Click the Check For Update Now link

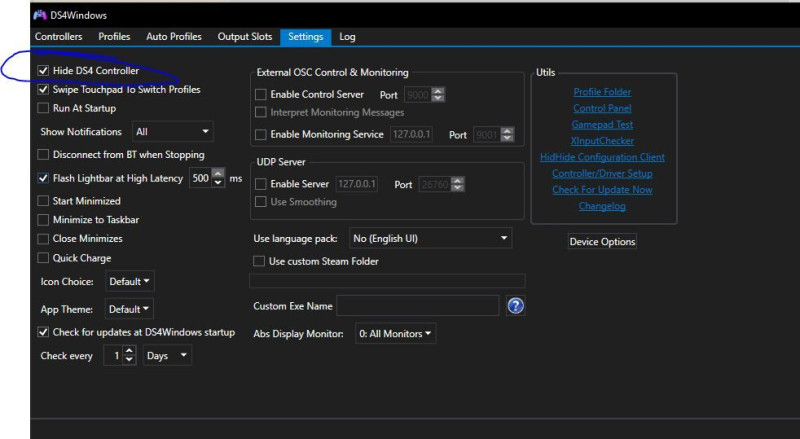pyautogui.click(x=602, y=190)
